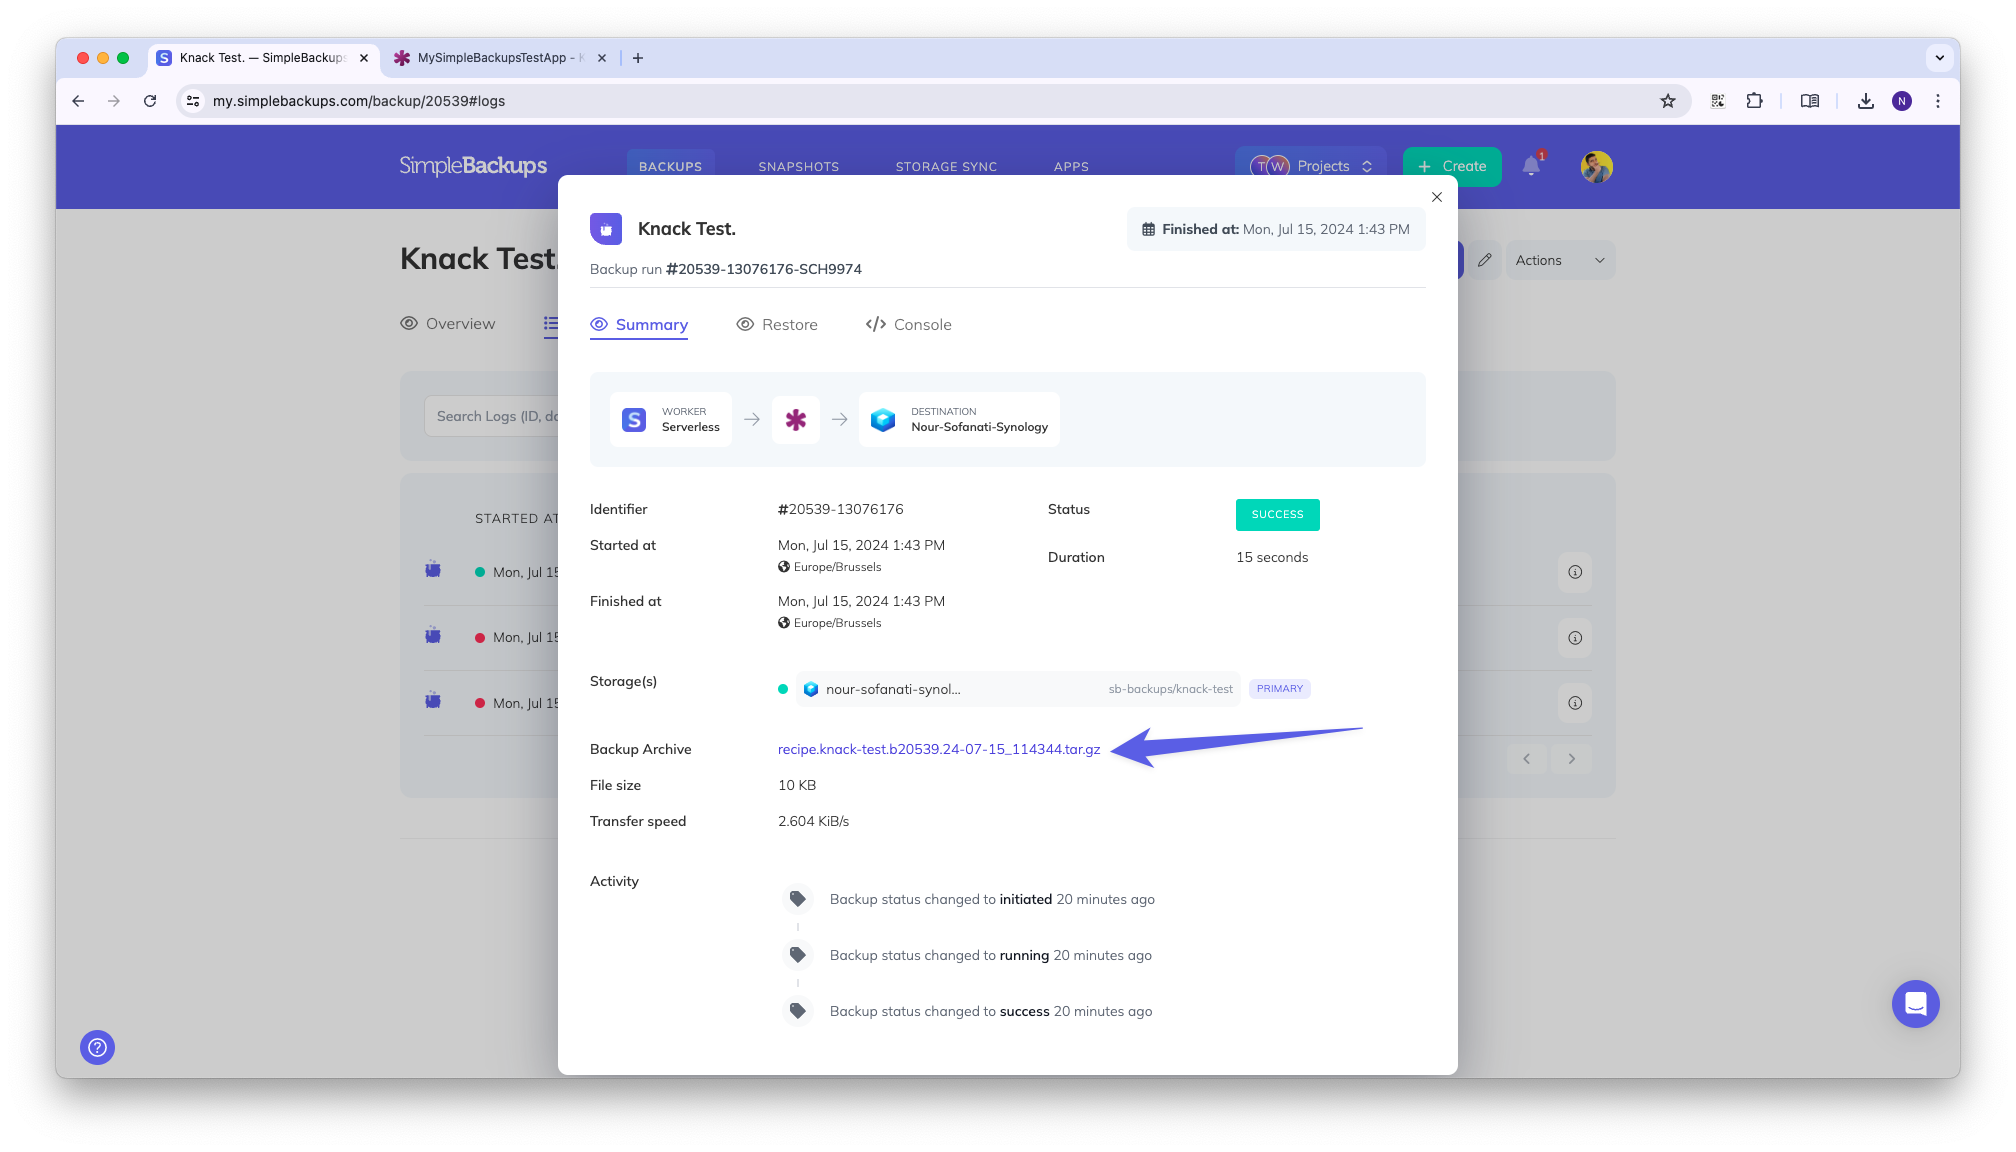
Task: Switch to the Console tab
Action: tap(908, 325)
